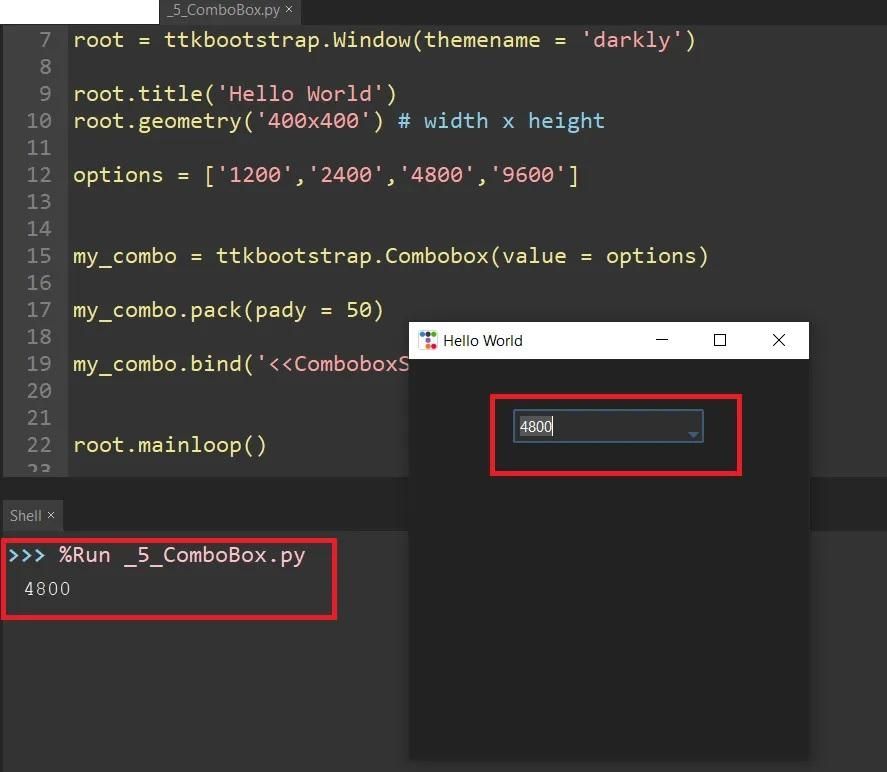Click the root.mainloop() line
The height and width of the screenshot is (772, 887).
tap(169, 445)
